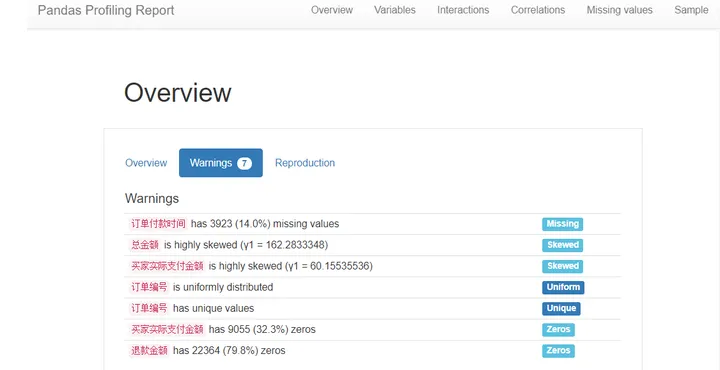The height and width of the screenshot is (370, 720).
Task: Jump to Missing values section
Action: pos(619,10)
